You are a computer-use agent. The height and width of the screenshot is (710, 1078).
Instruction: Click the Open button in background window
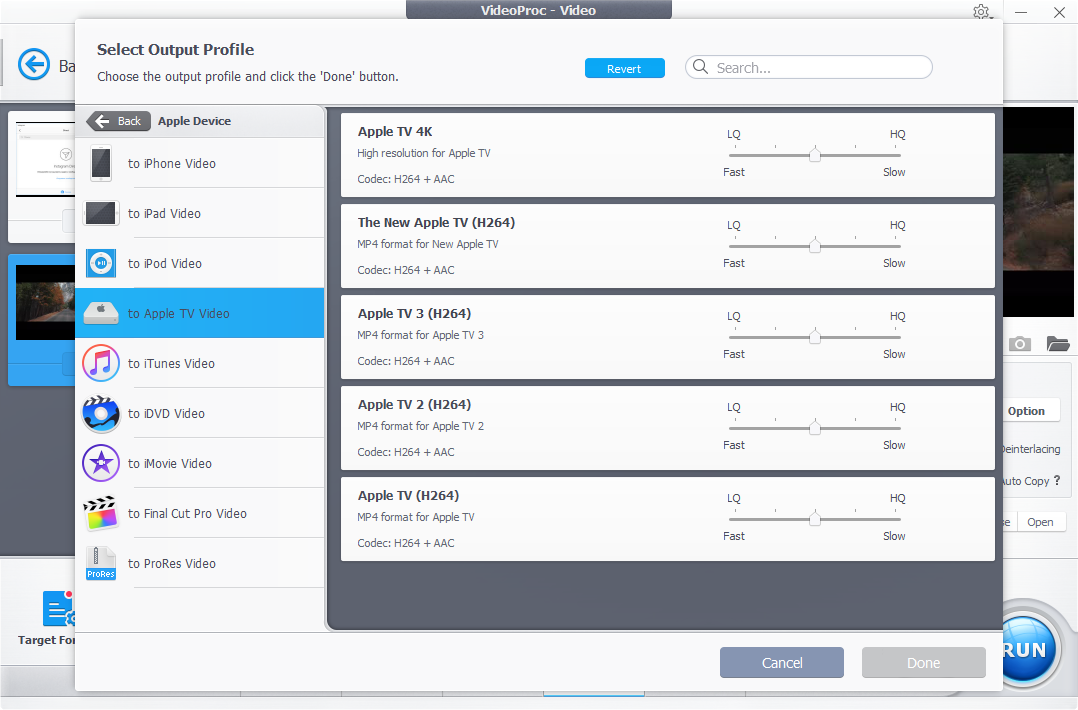click(1041, 522)
